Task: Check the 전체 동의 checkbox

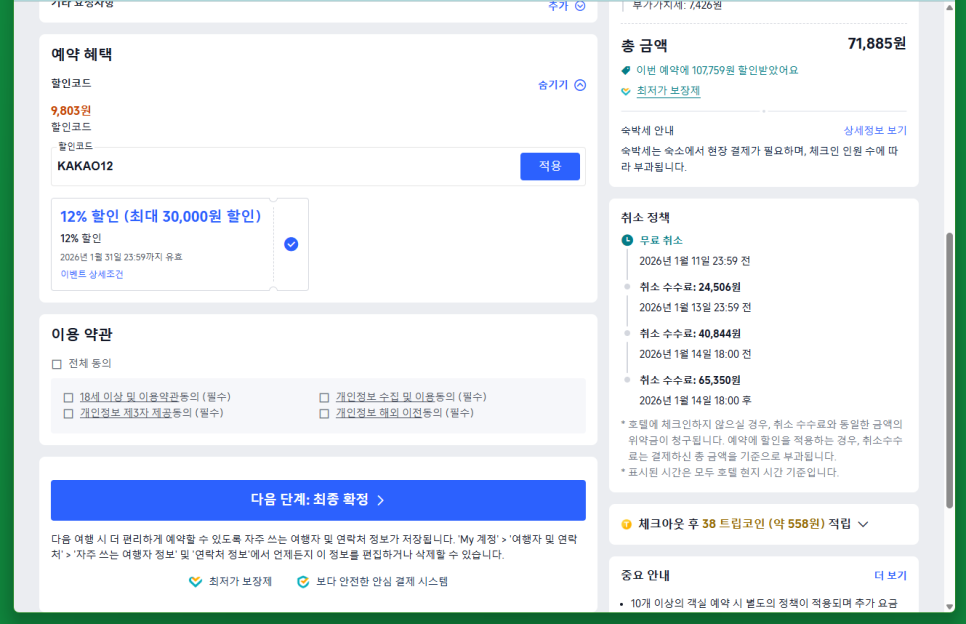Action: 55,363
